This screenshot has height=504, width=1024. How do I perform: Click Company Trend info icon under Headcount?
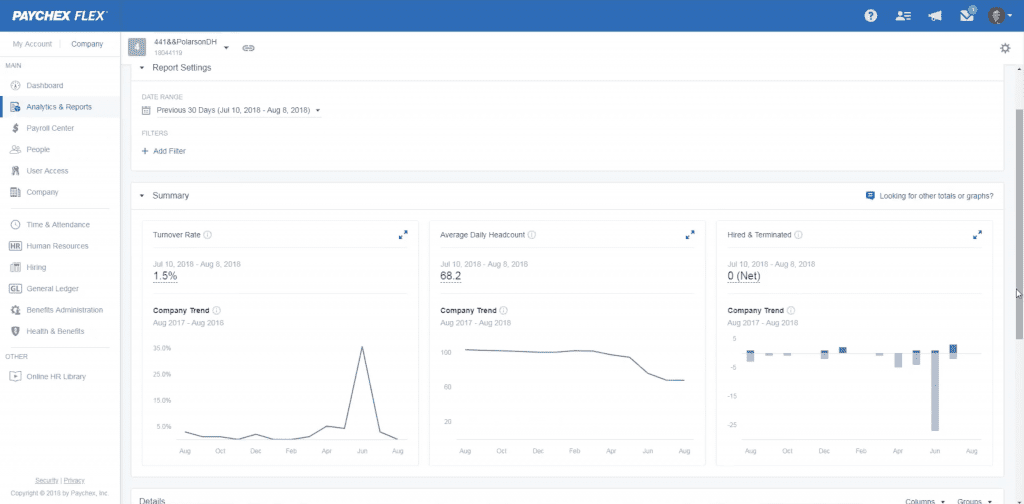click(x=504, y=311)
